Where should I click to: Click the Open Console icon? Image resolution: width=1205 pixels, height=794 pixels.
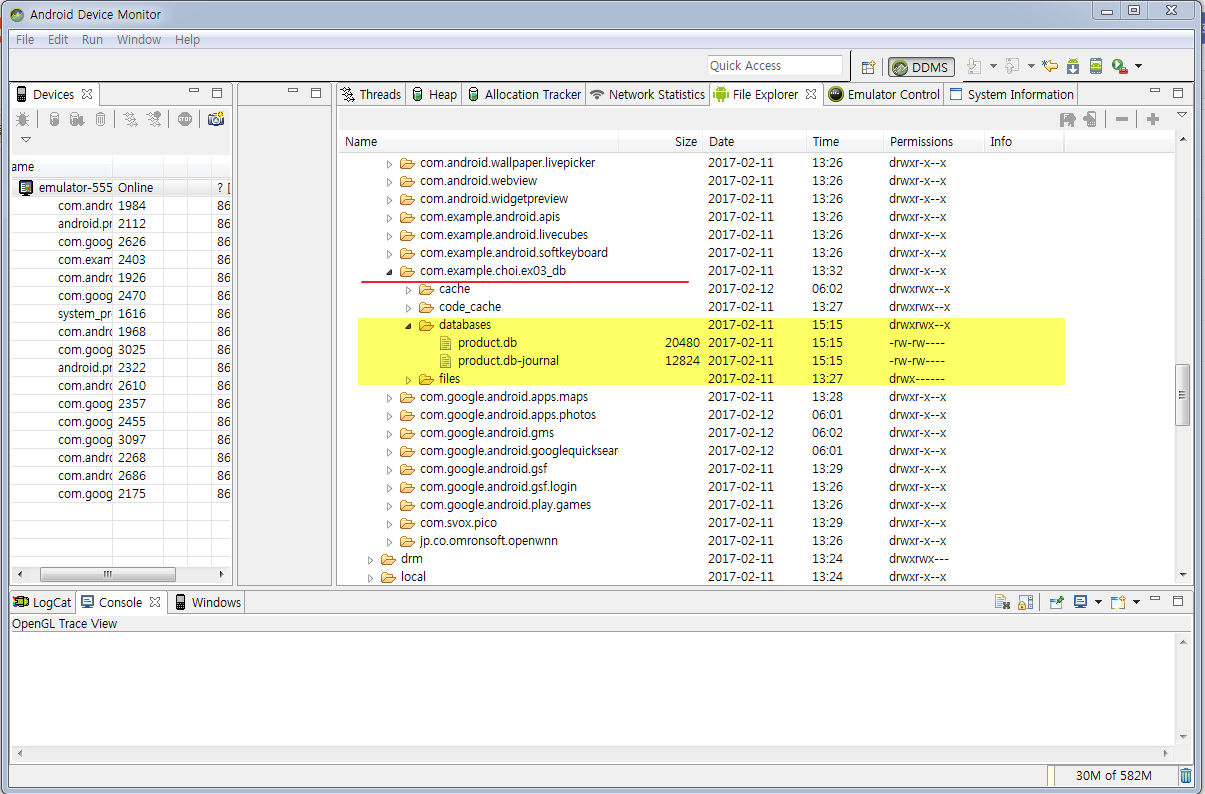coord(1118,602)
